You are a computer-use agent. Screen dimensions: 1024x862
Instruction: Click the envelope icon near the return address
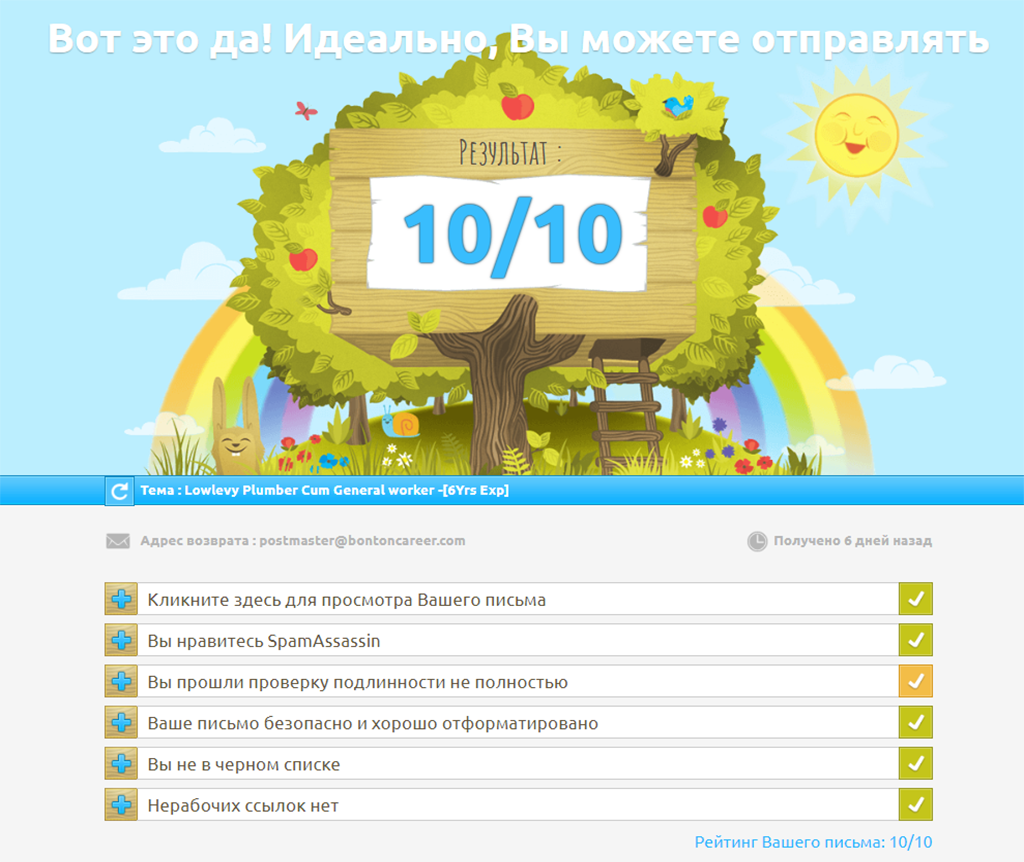(x=118, y=539)
